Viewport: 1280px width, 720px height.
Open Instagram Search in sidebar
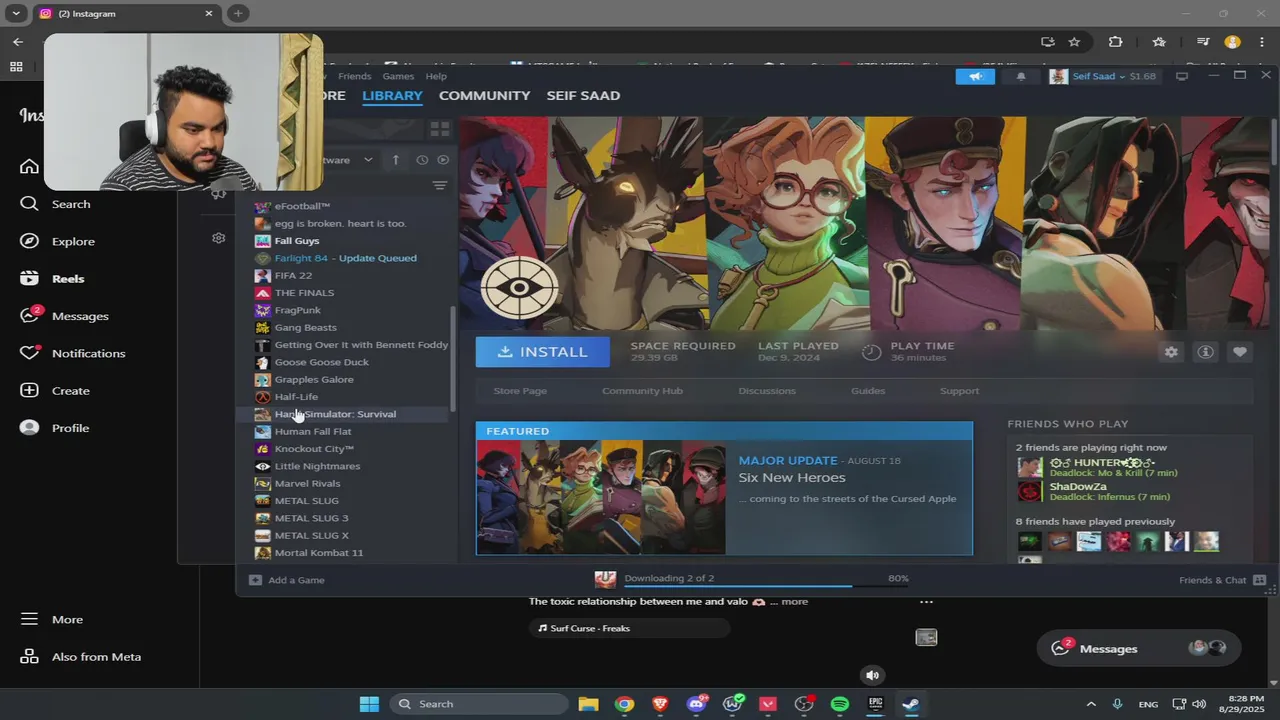pos(58,204)
